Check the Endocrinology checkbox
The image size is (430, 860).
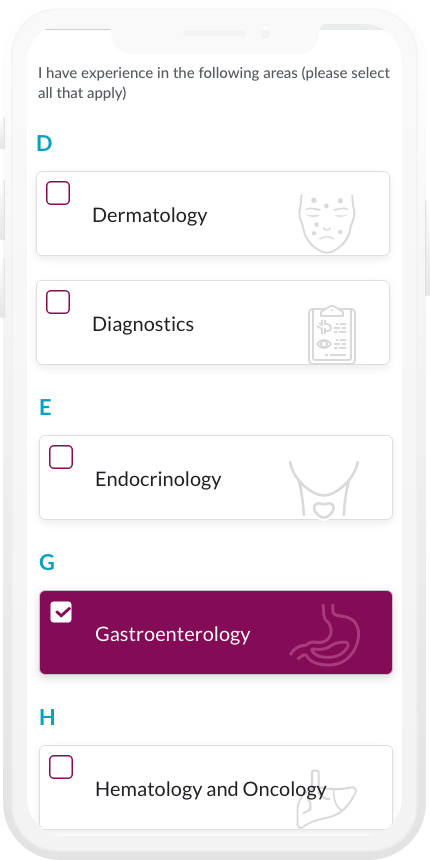[61, 457]
